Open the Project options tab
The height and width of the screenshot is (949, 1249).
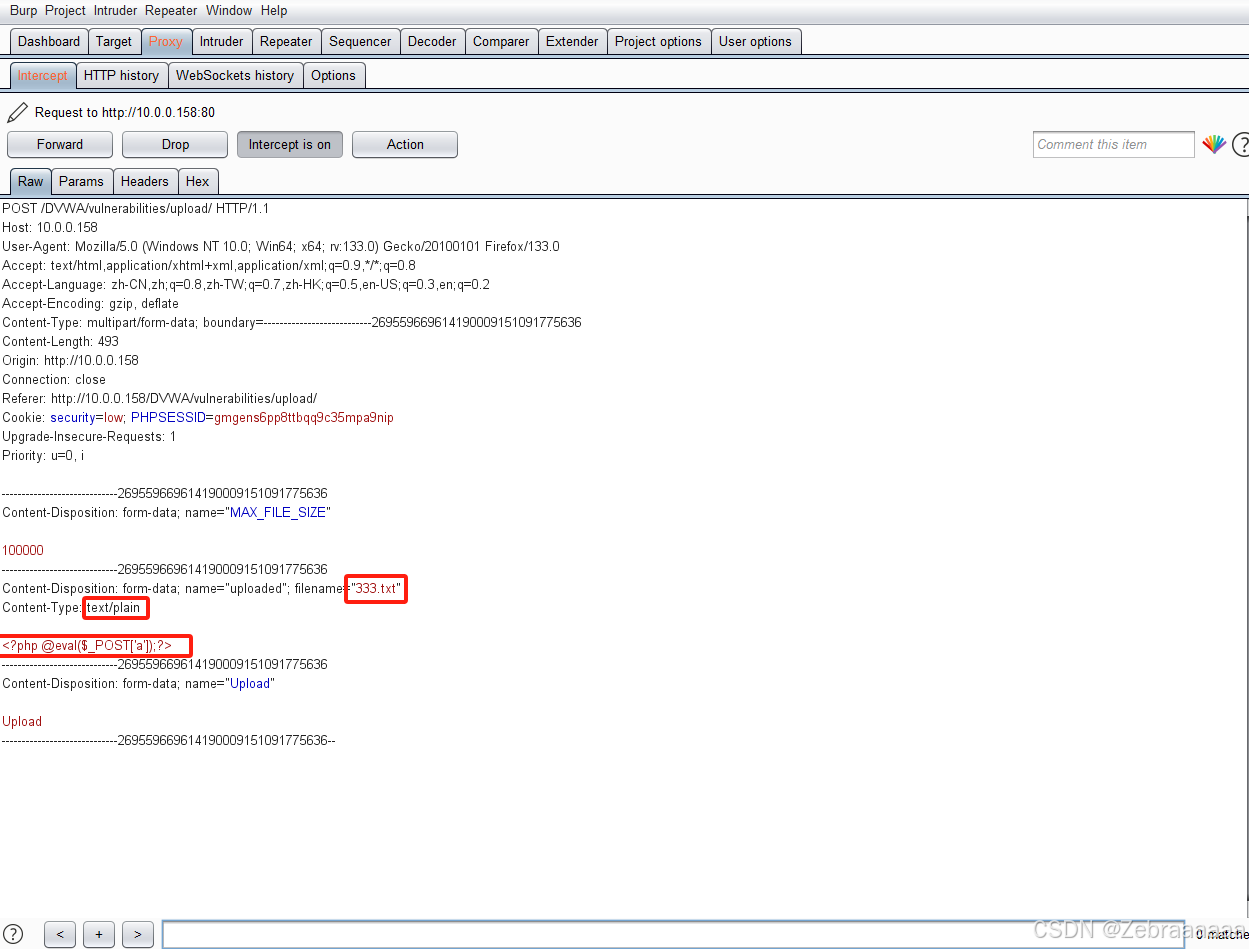coord(658,41)
